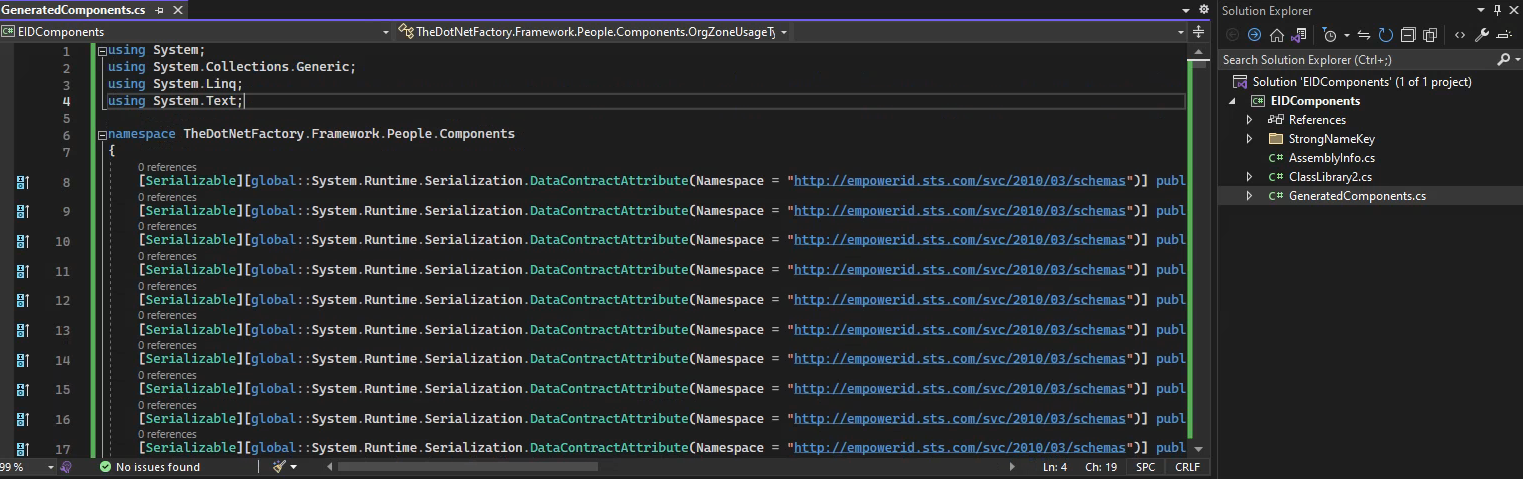The width and height of the screenshot is (1523, 479).
Task: Click the IntelliCode purple status icon
Action: coord(66,467)
